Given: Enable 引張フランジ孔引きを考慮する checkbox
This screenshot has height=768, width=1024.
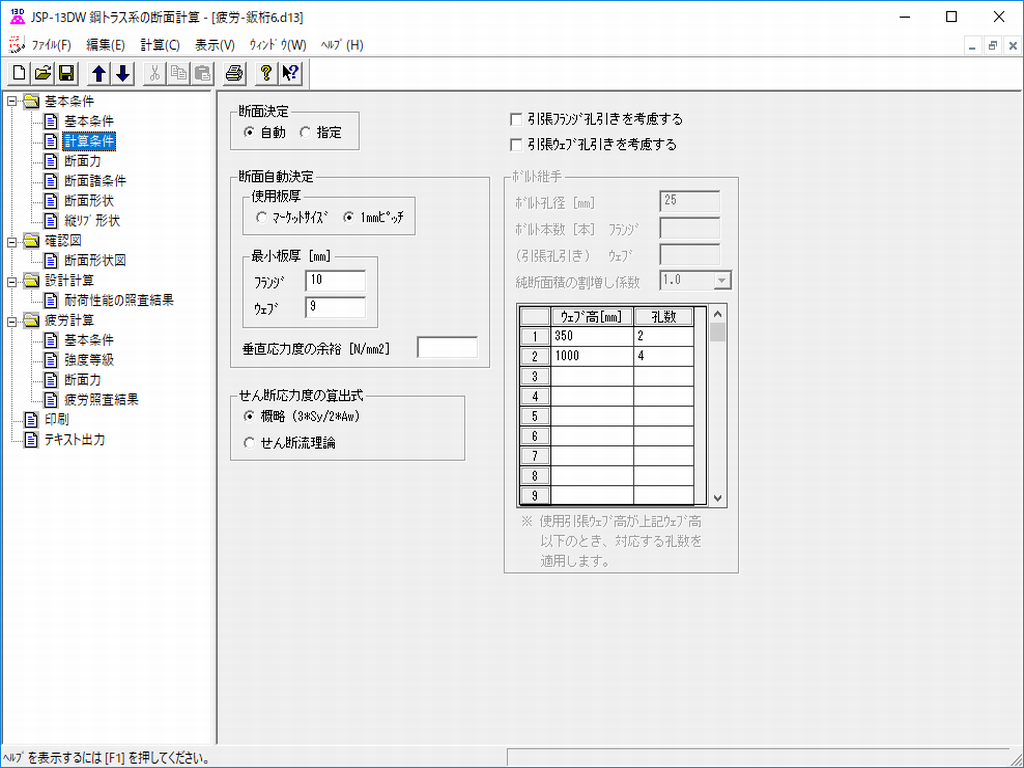Looking at the screenshot, I should point(516,119).
